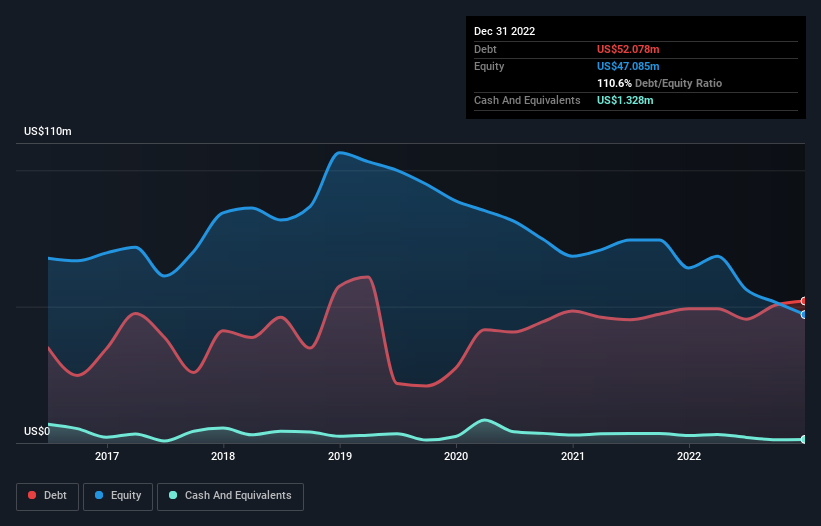This screenshot has height=526, width=821.
Task: Click the US$0 y-axis label
Action: [37, 431]
